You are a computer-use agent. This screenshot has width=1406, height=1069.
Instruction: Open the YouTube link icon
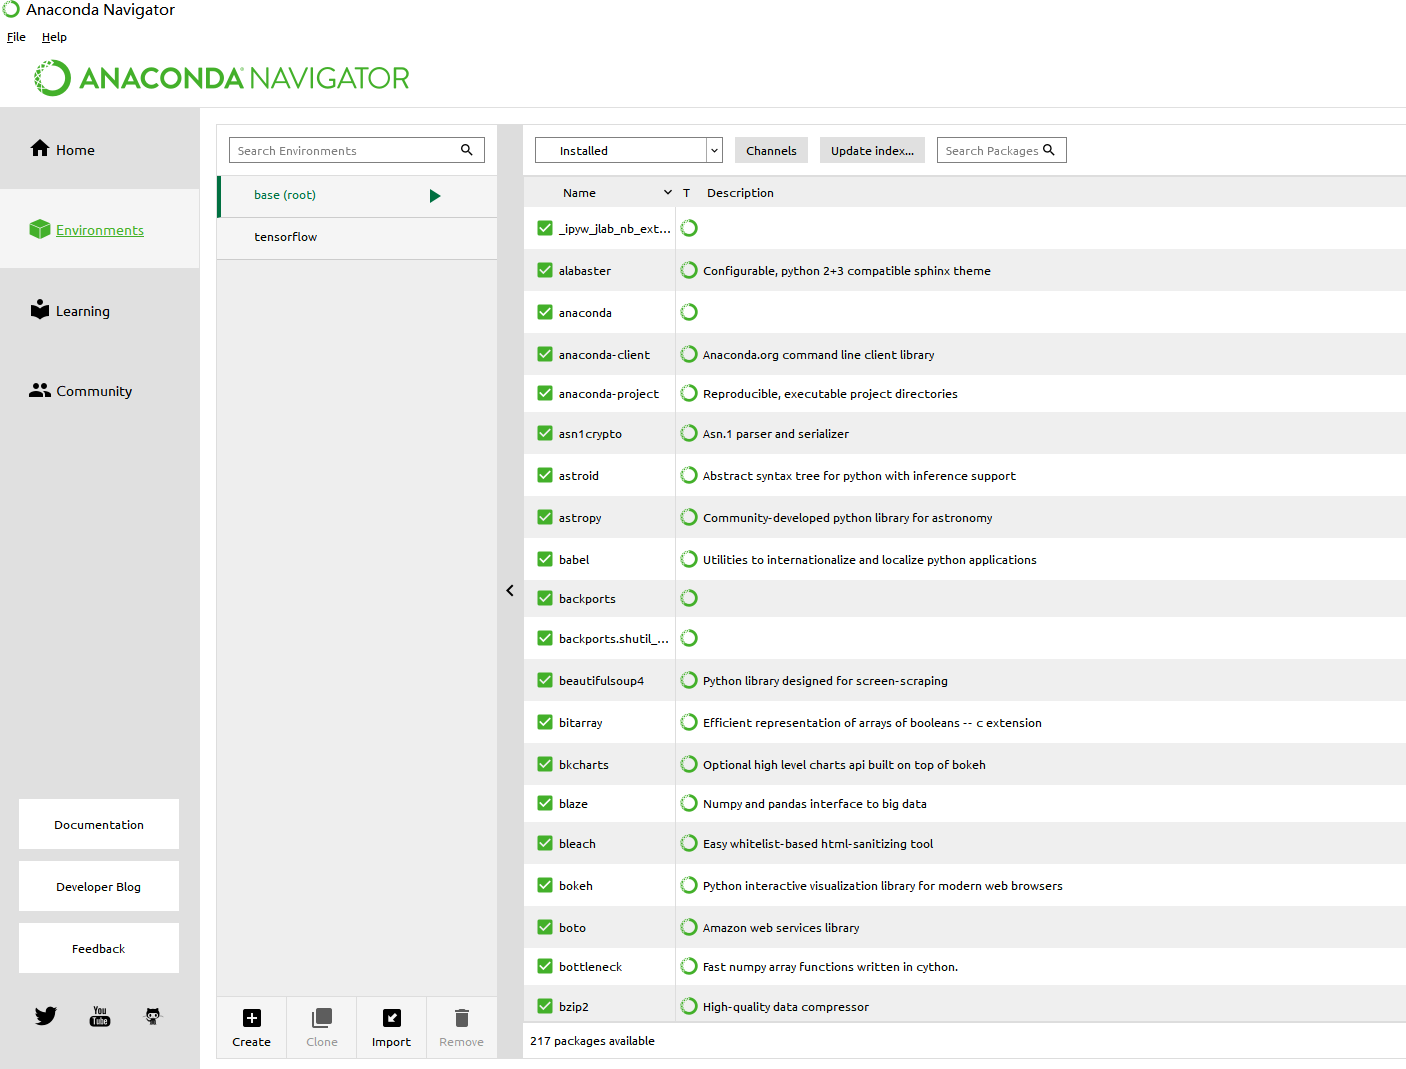pos(100,1016)
